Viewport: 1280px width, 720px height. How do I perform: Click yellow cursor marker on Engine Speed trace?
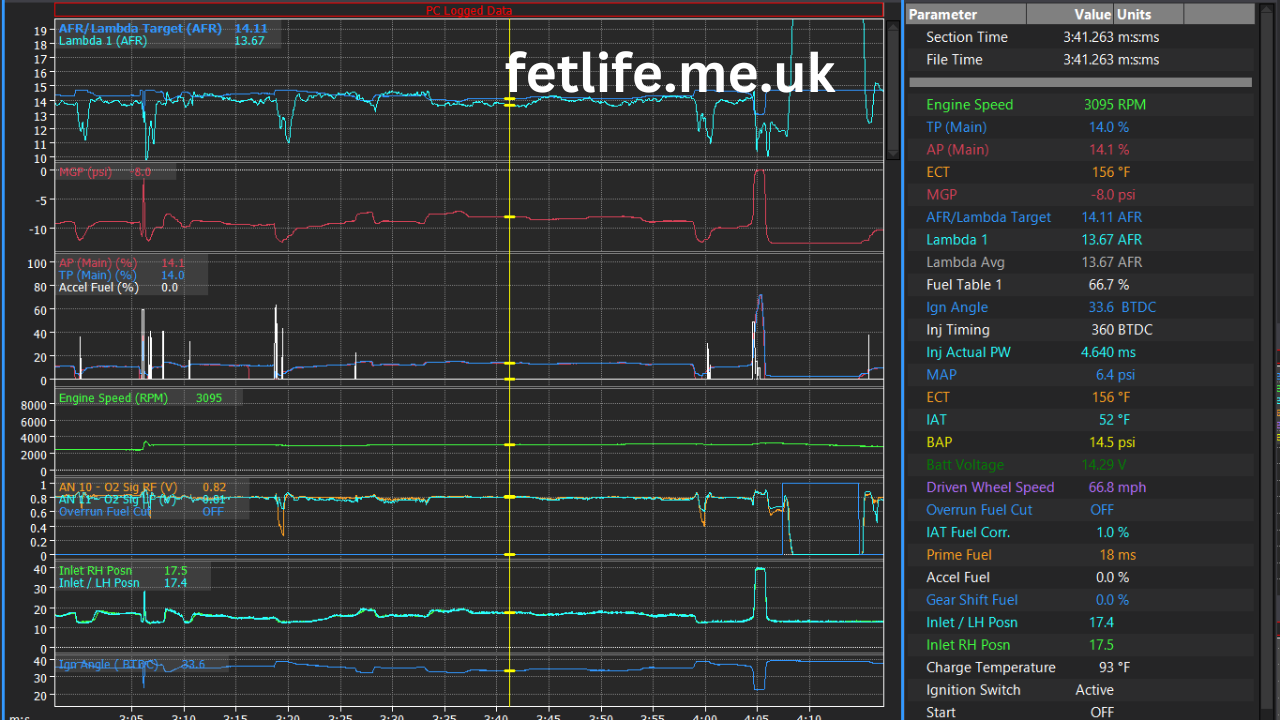coord(509,444)
